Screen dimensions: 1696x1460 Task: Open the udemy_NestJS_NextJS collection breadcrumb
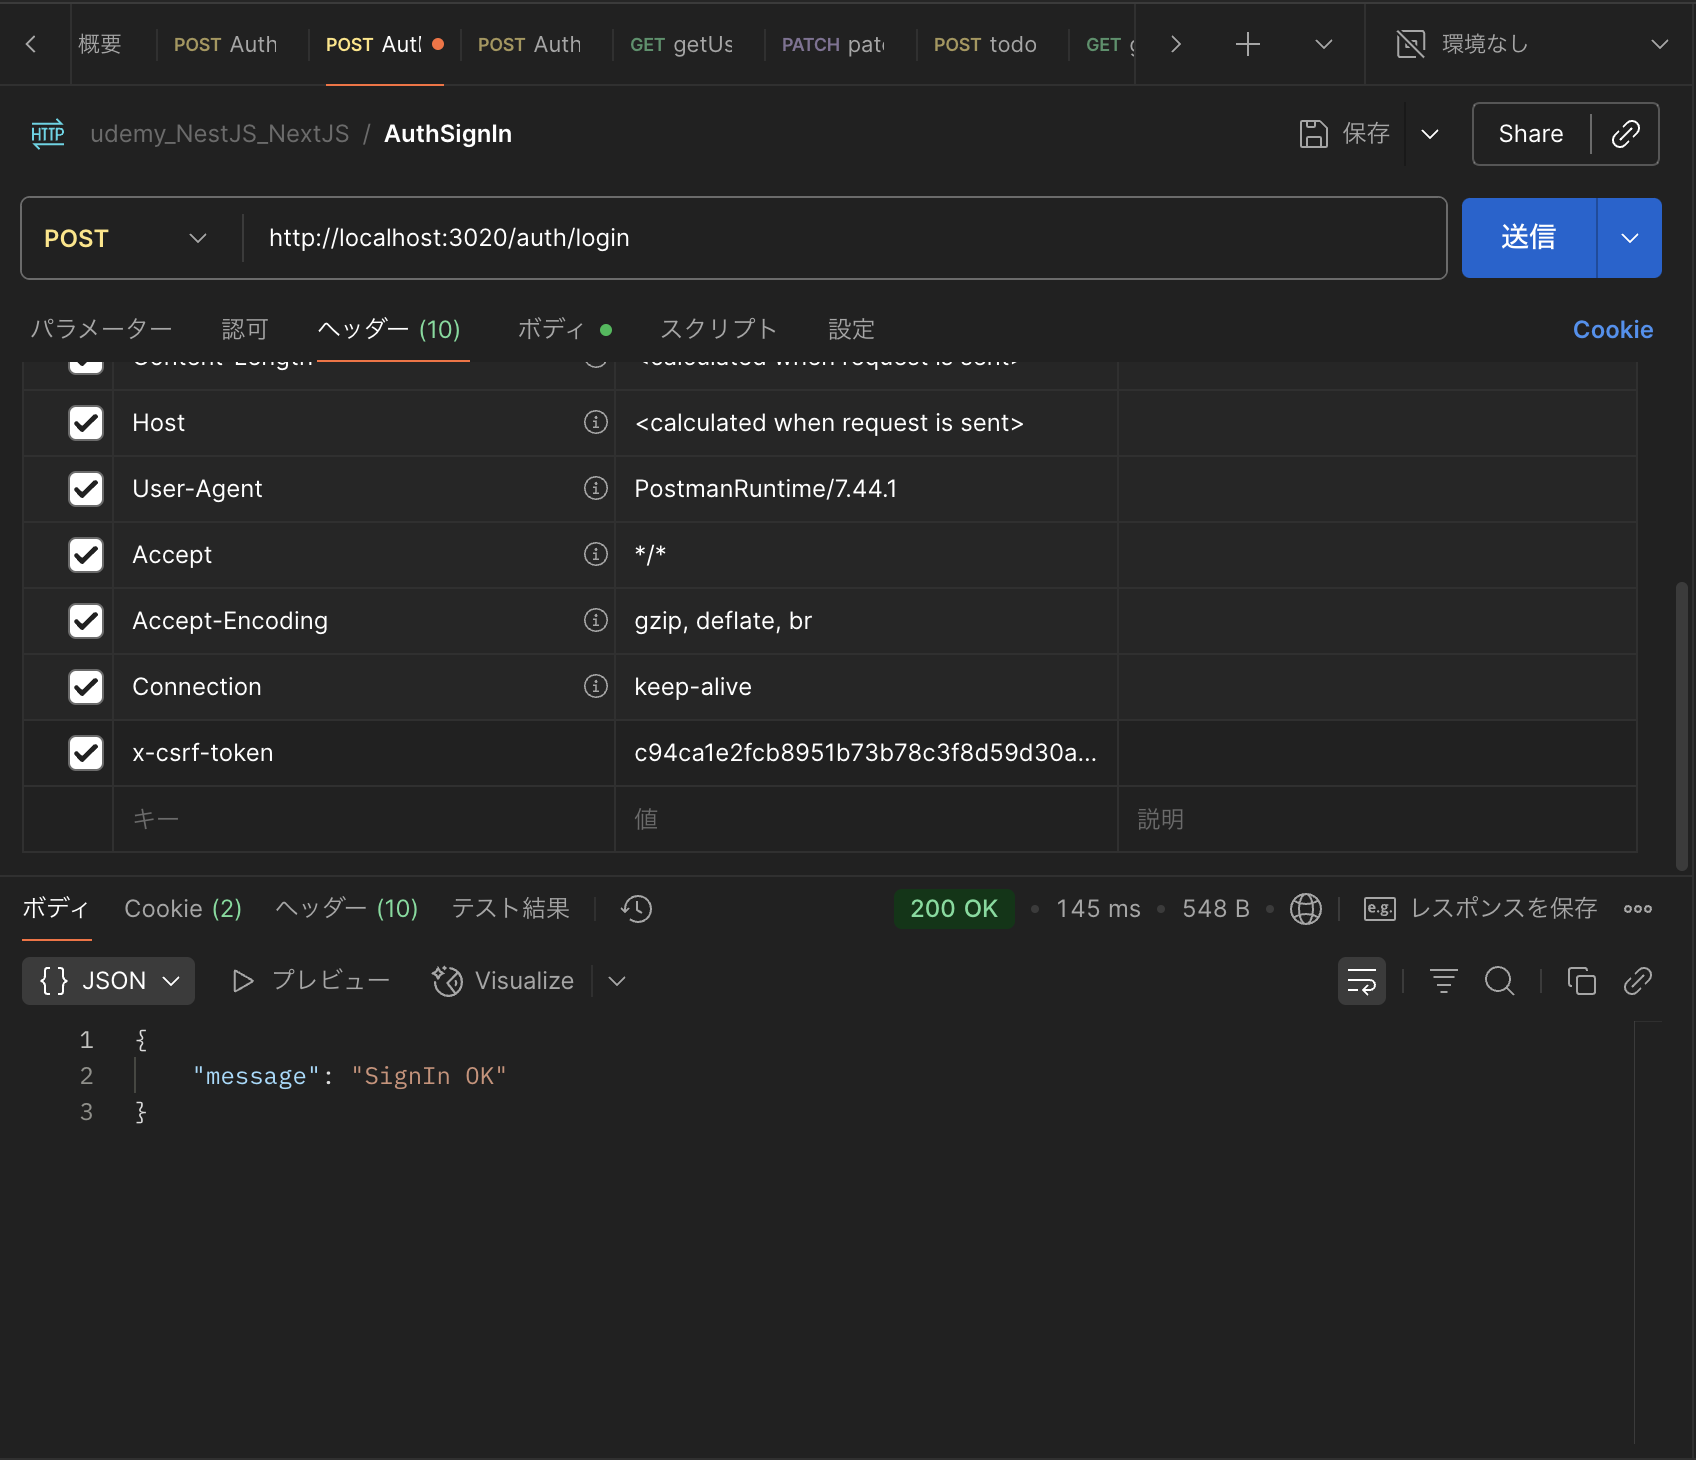(x=220, y=134)
